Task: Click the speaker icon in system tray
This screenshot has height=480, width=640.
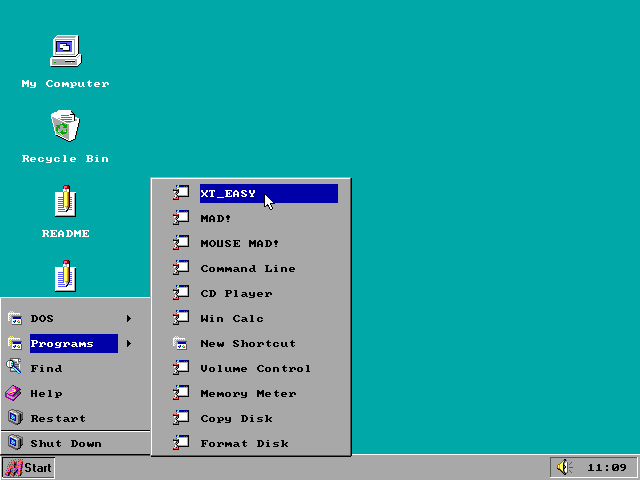Action: pos(564,467)
